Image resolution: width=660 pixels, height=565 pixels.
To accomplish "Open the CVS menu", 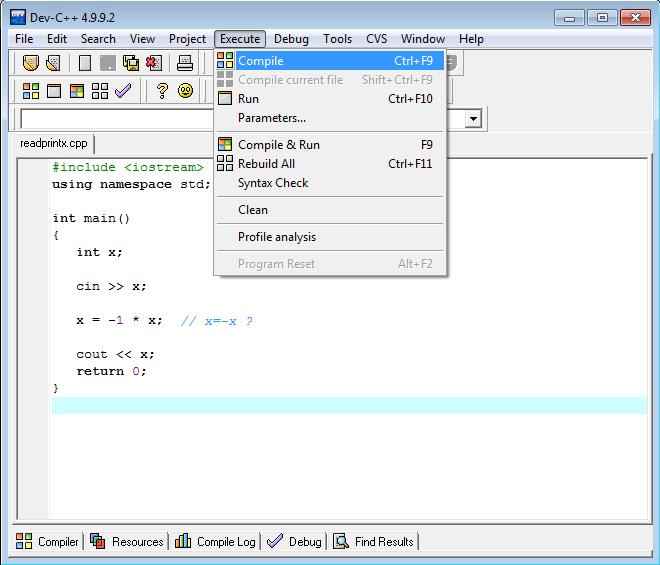I will pos(376,39).
